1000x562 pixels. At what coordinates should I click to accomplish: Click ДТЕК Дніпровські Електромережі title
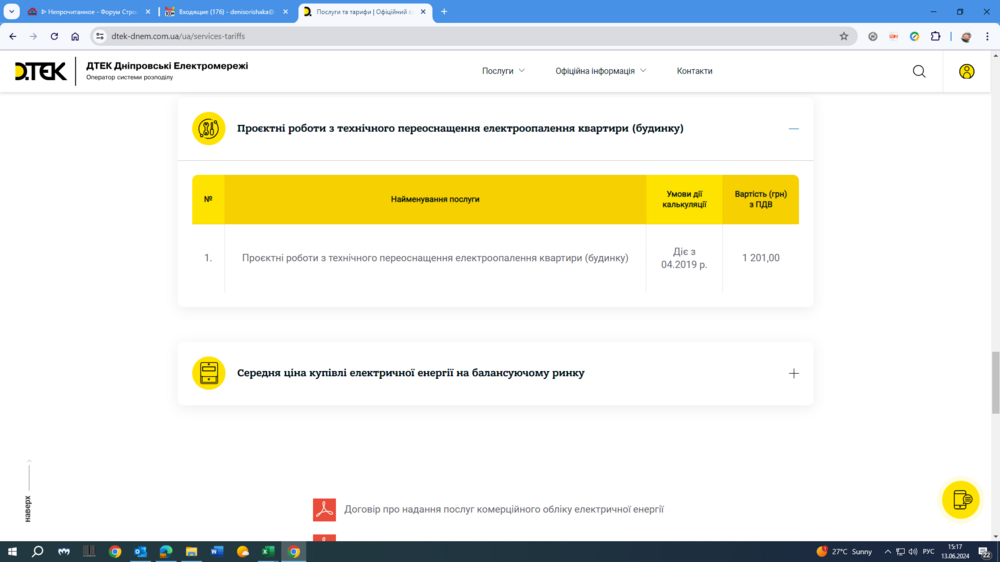[167, 66]
